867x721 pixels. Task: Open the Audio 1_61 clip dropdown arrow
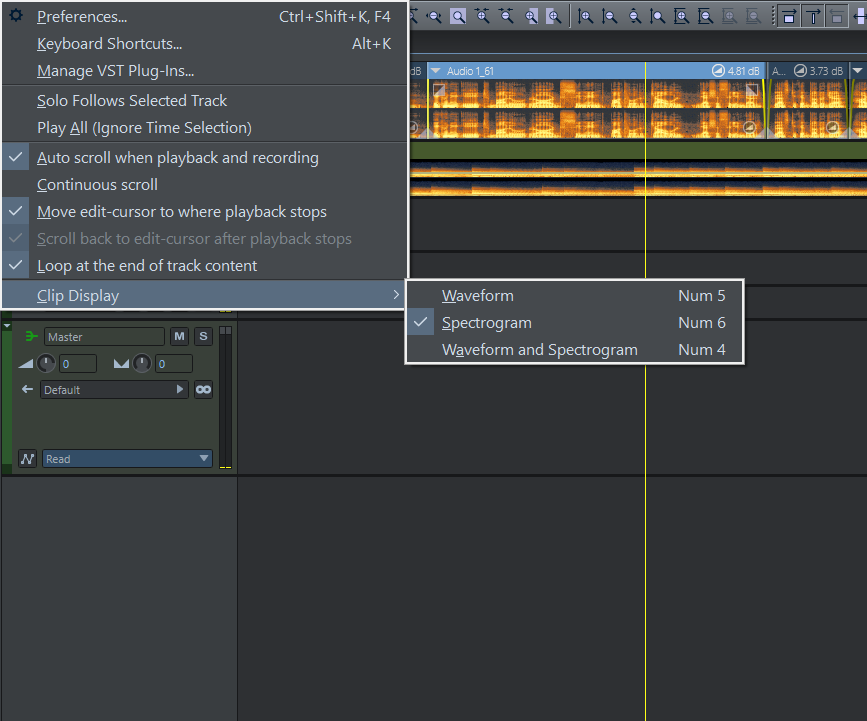435,71
